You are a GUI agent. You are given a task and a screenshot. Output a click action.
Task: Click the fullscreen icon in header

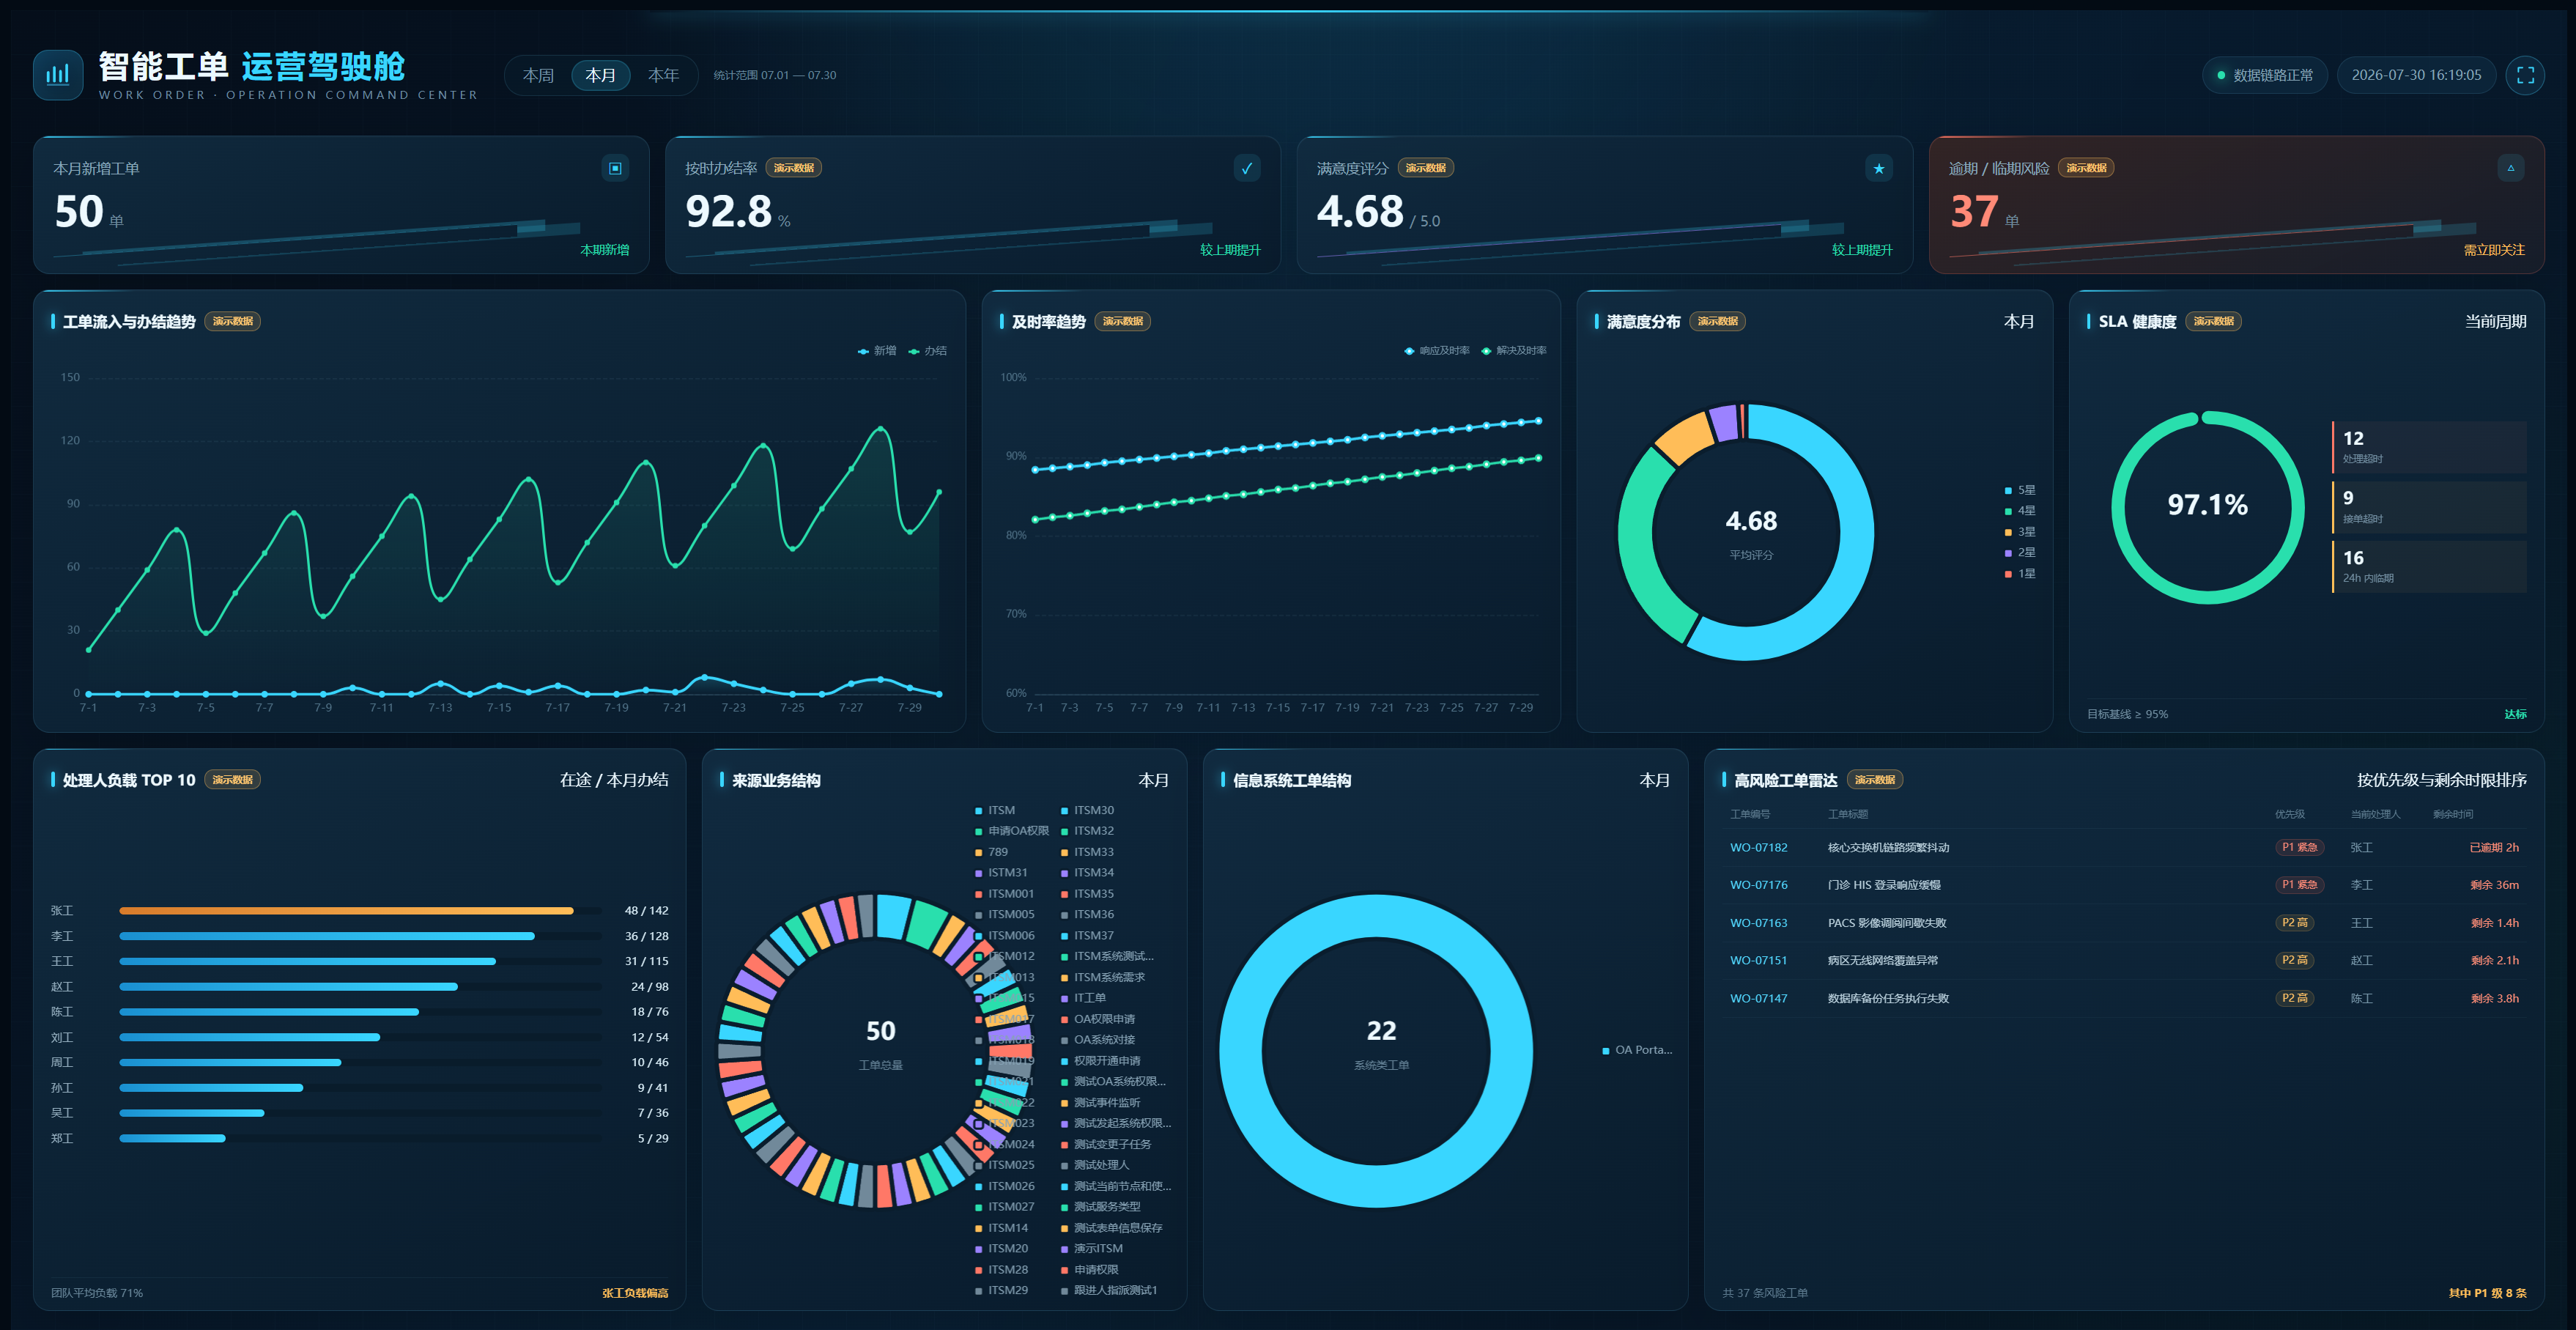tap(2525, 75)
